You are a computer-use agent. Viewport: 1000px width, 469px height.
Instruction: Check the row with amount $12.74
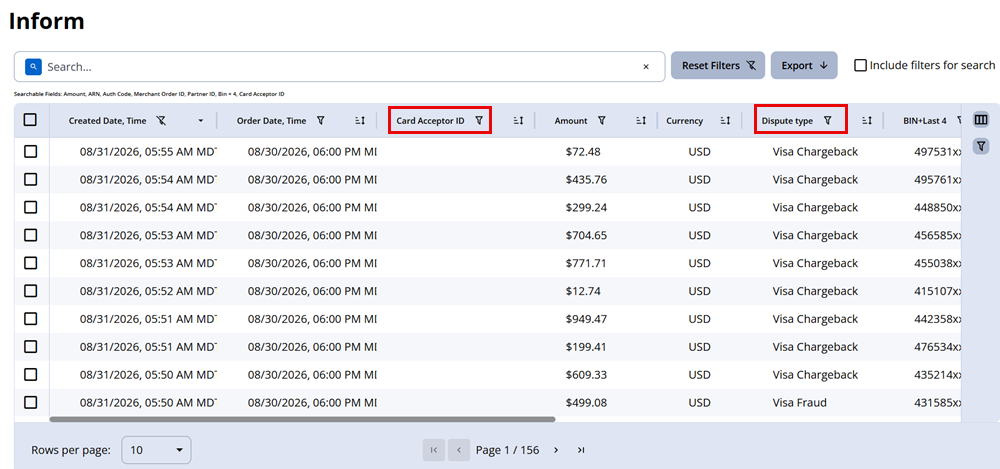tap(30, 291)
